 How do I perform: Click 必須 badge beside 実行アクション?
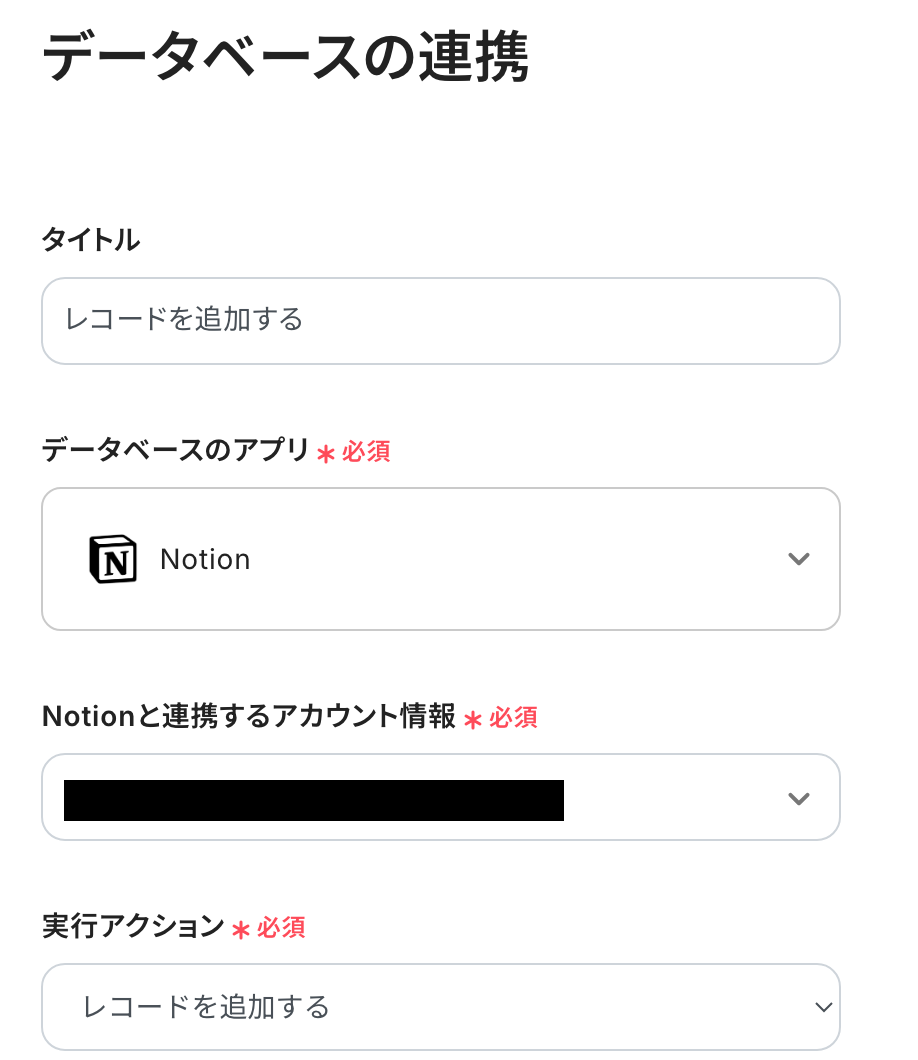[x=281, y=928]
